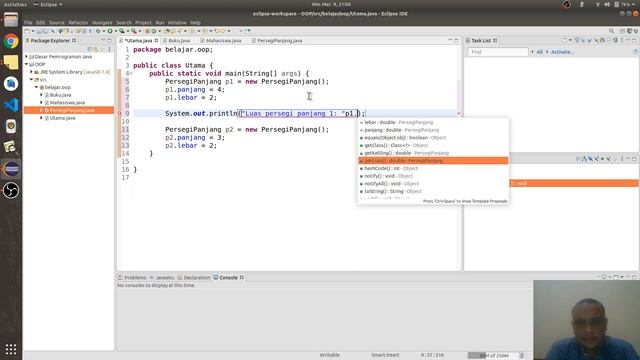
Task: Click the clock in the top bar
Action: tap(331, 4)
